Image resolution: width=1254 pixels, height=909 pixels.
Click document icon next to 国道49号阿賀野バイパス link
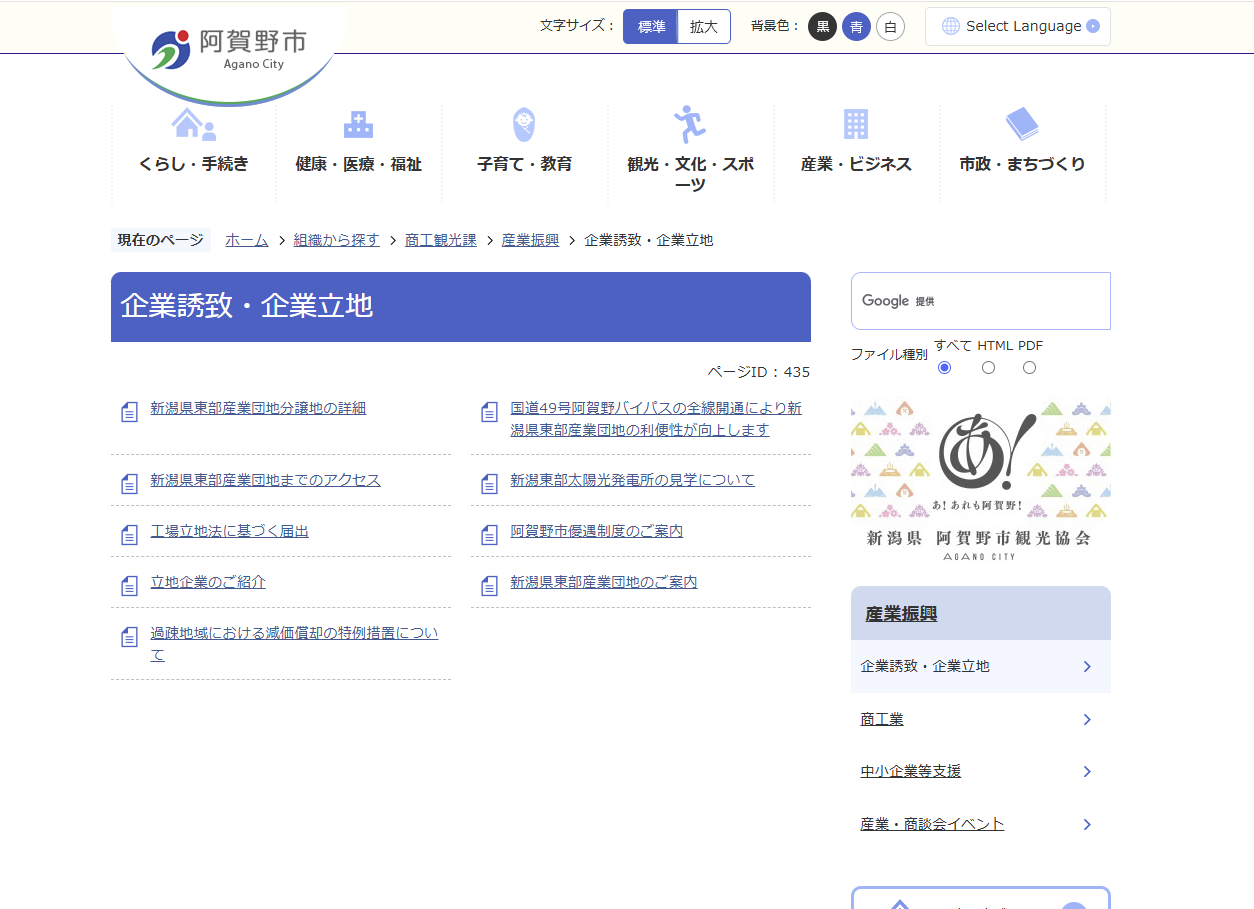pyautogui.click(x=489, y=412)
